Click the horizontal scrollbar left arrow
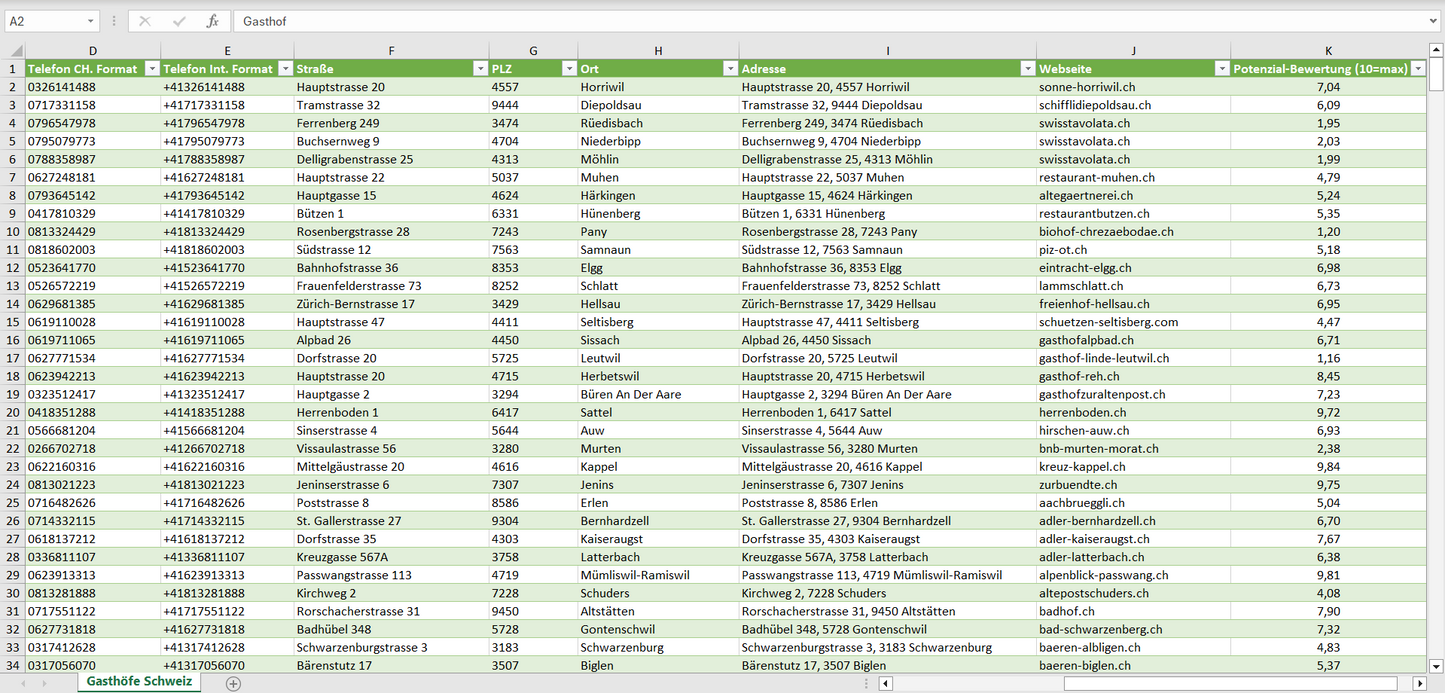The image size is (1445, 693). point(885,683)
